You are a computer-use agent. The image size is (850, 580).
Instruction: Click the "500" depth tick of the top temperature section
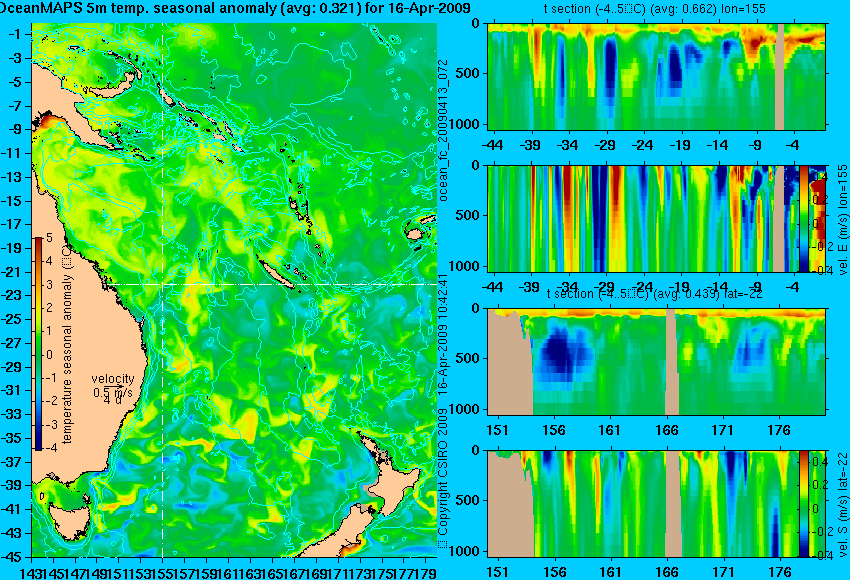point(469,73)
